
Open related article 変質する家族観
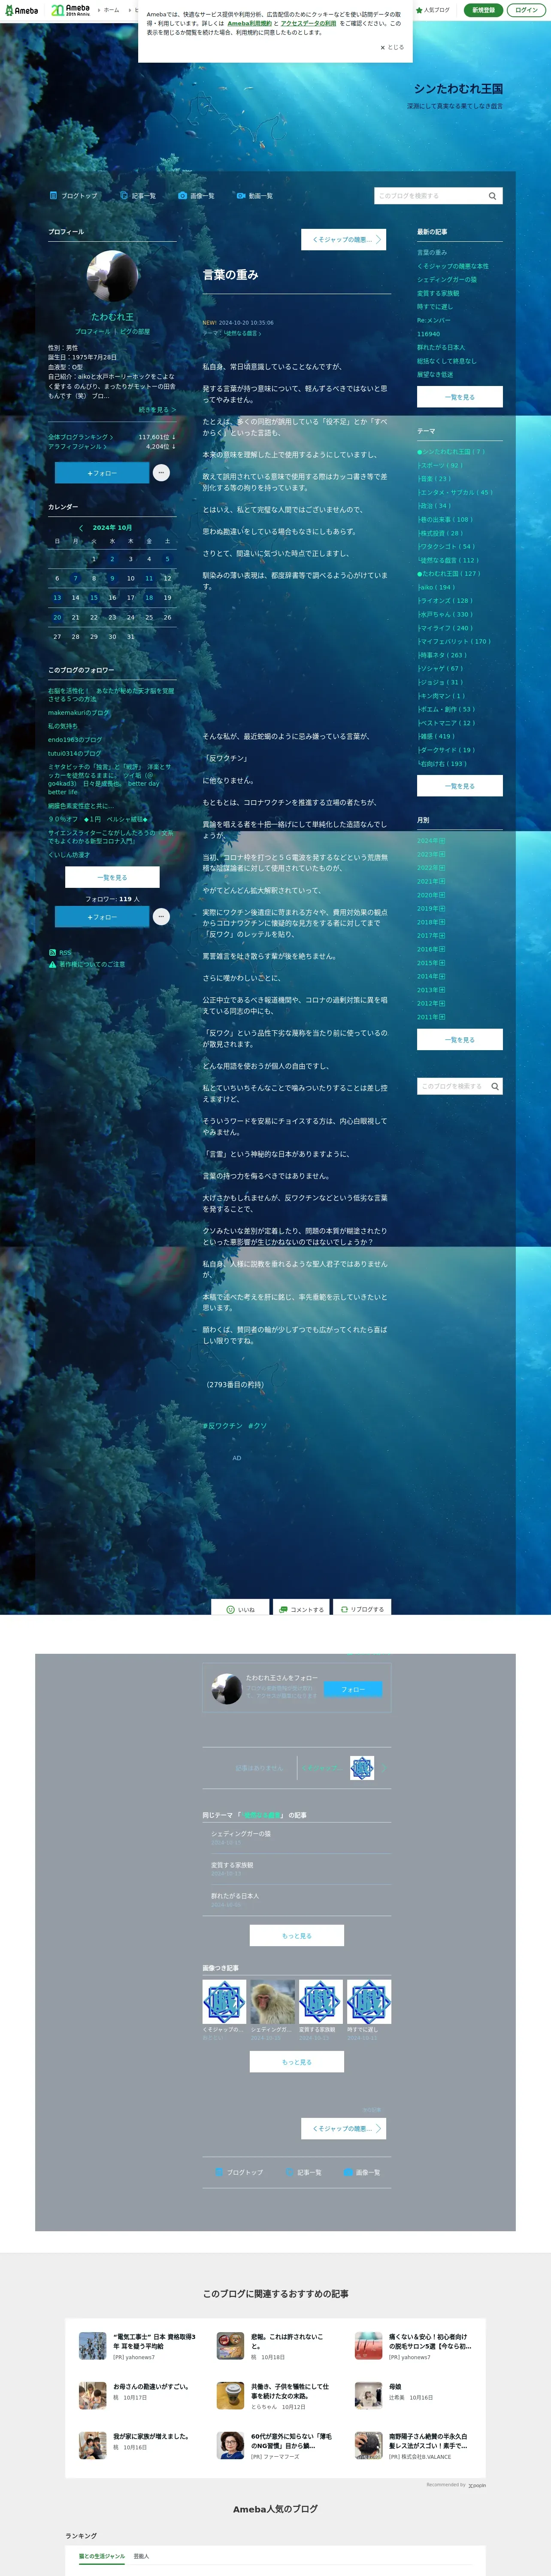point(232,1865)
